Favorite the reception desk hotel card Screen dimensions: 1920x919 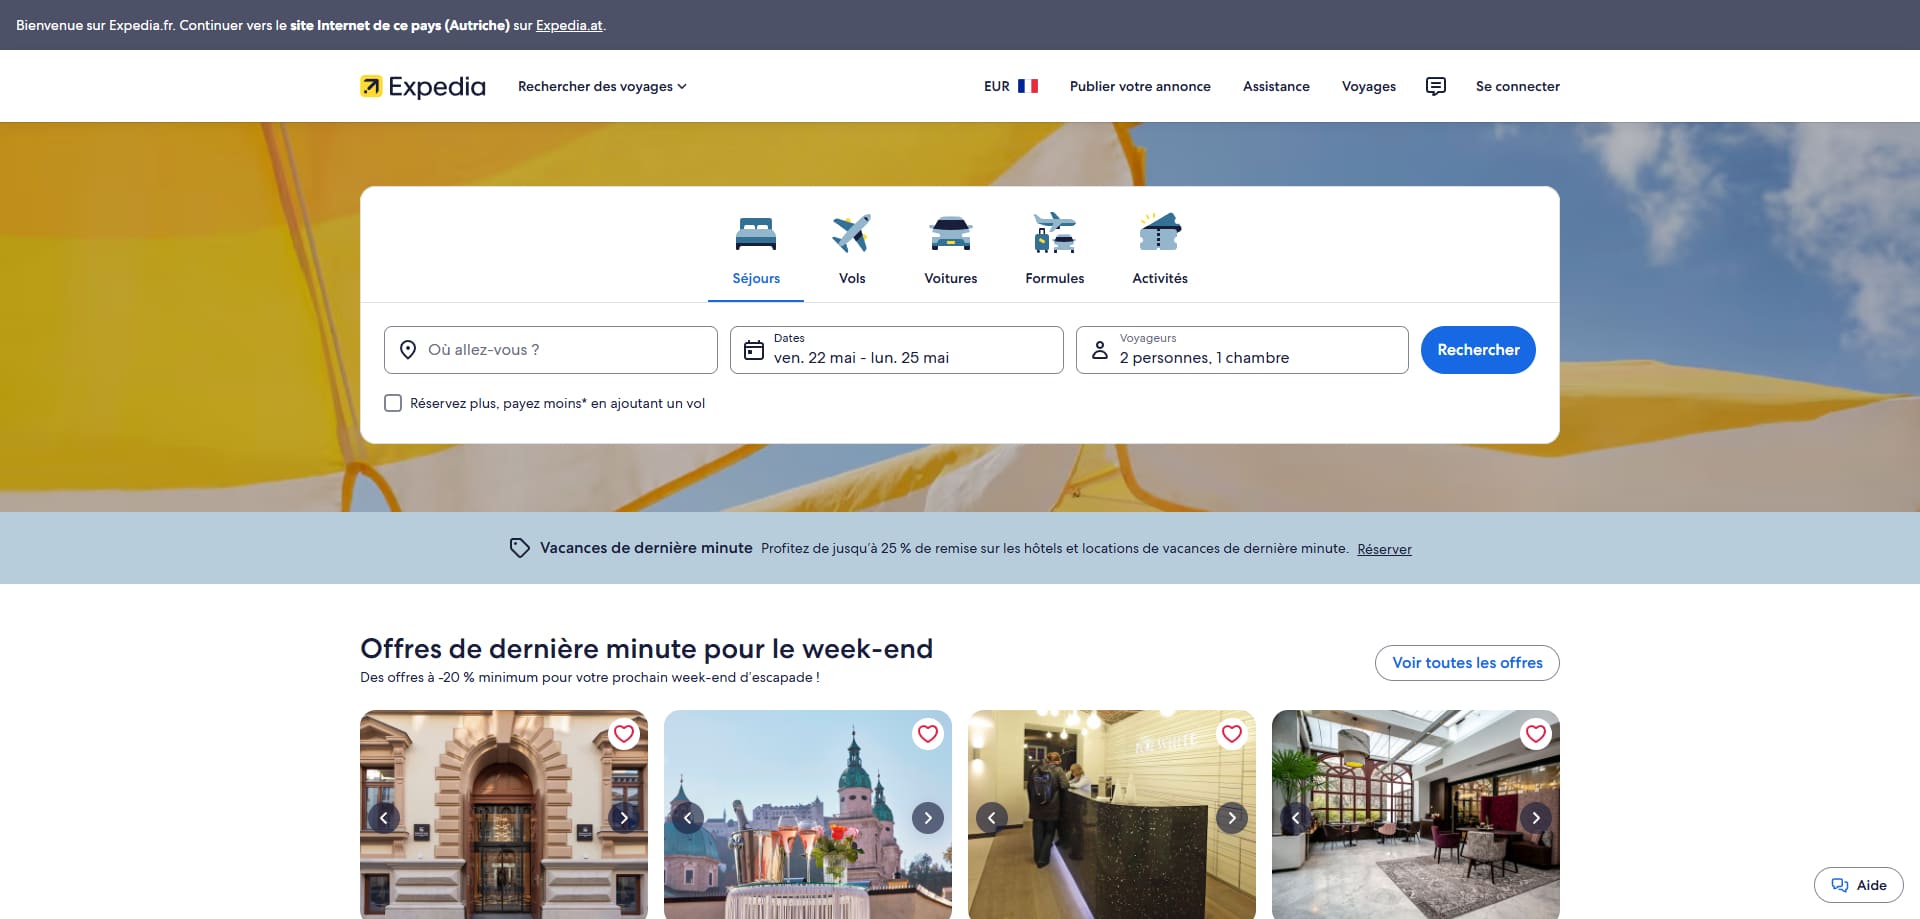coord(1232,734)
